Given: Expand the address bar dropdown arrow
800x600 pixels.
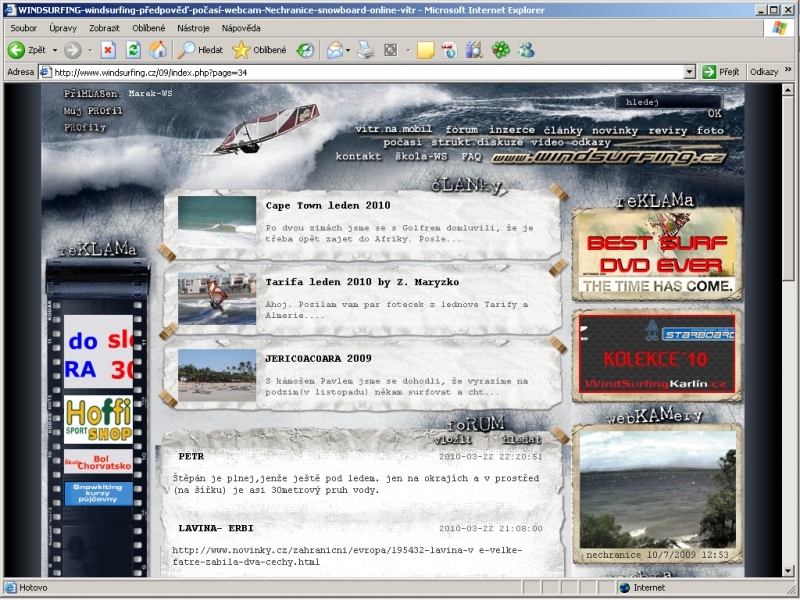Looking at the screenshot, I should (x=689, y=72).
